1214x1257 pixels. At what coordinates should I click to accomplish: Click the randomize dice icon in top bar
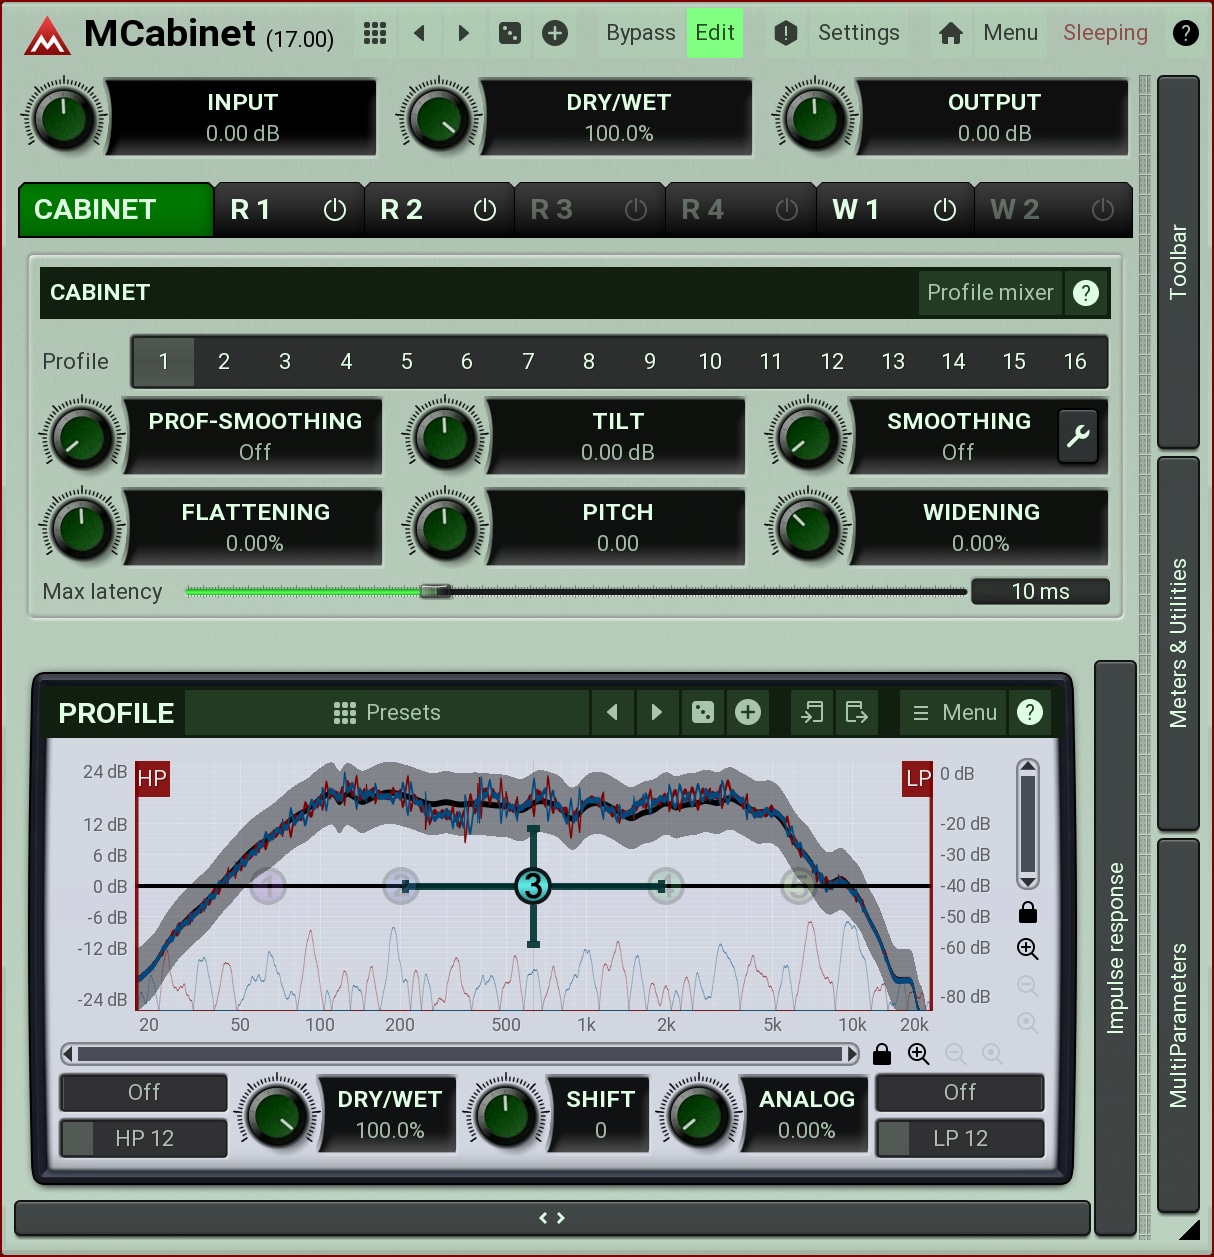pyautogui.click(x=510, y=33)
